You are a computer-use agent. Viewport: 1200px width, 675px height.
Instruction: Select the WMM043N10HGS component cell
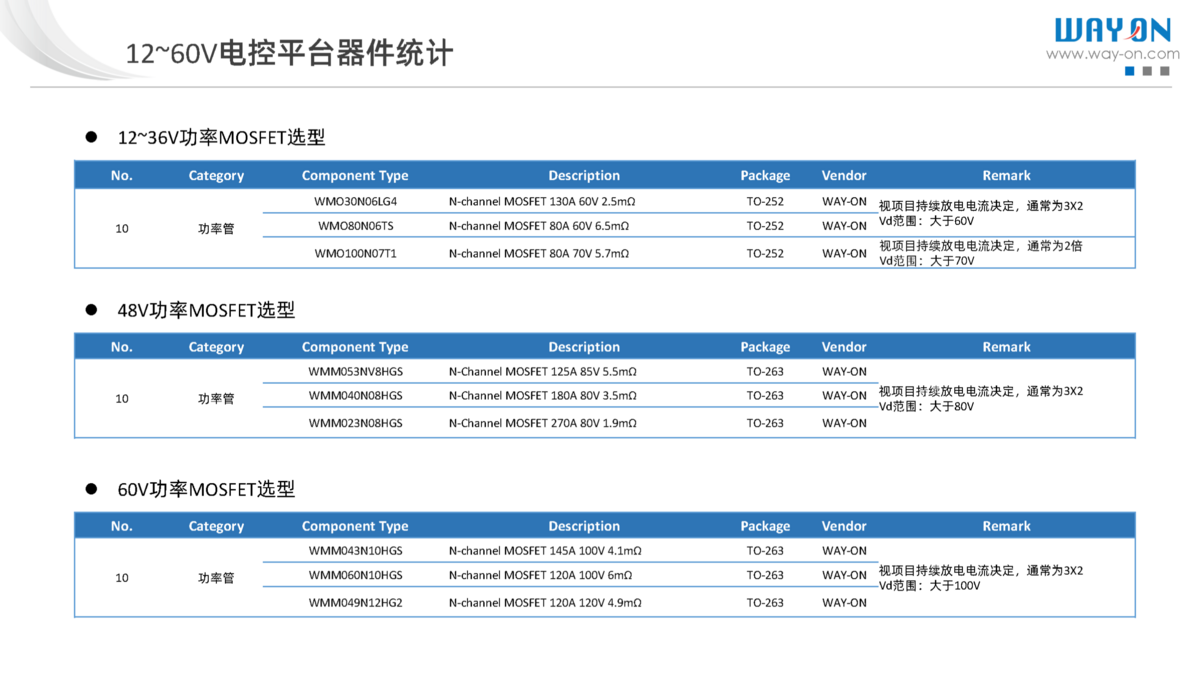pyautogui.click(x=355, y=551)
